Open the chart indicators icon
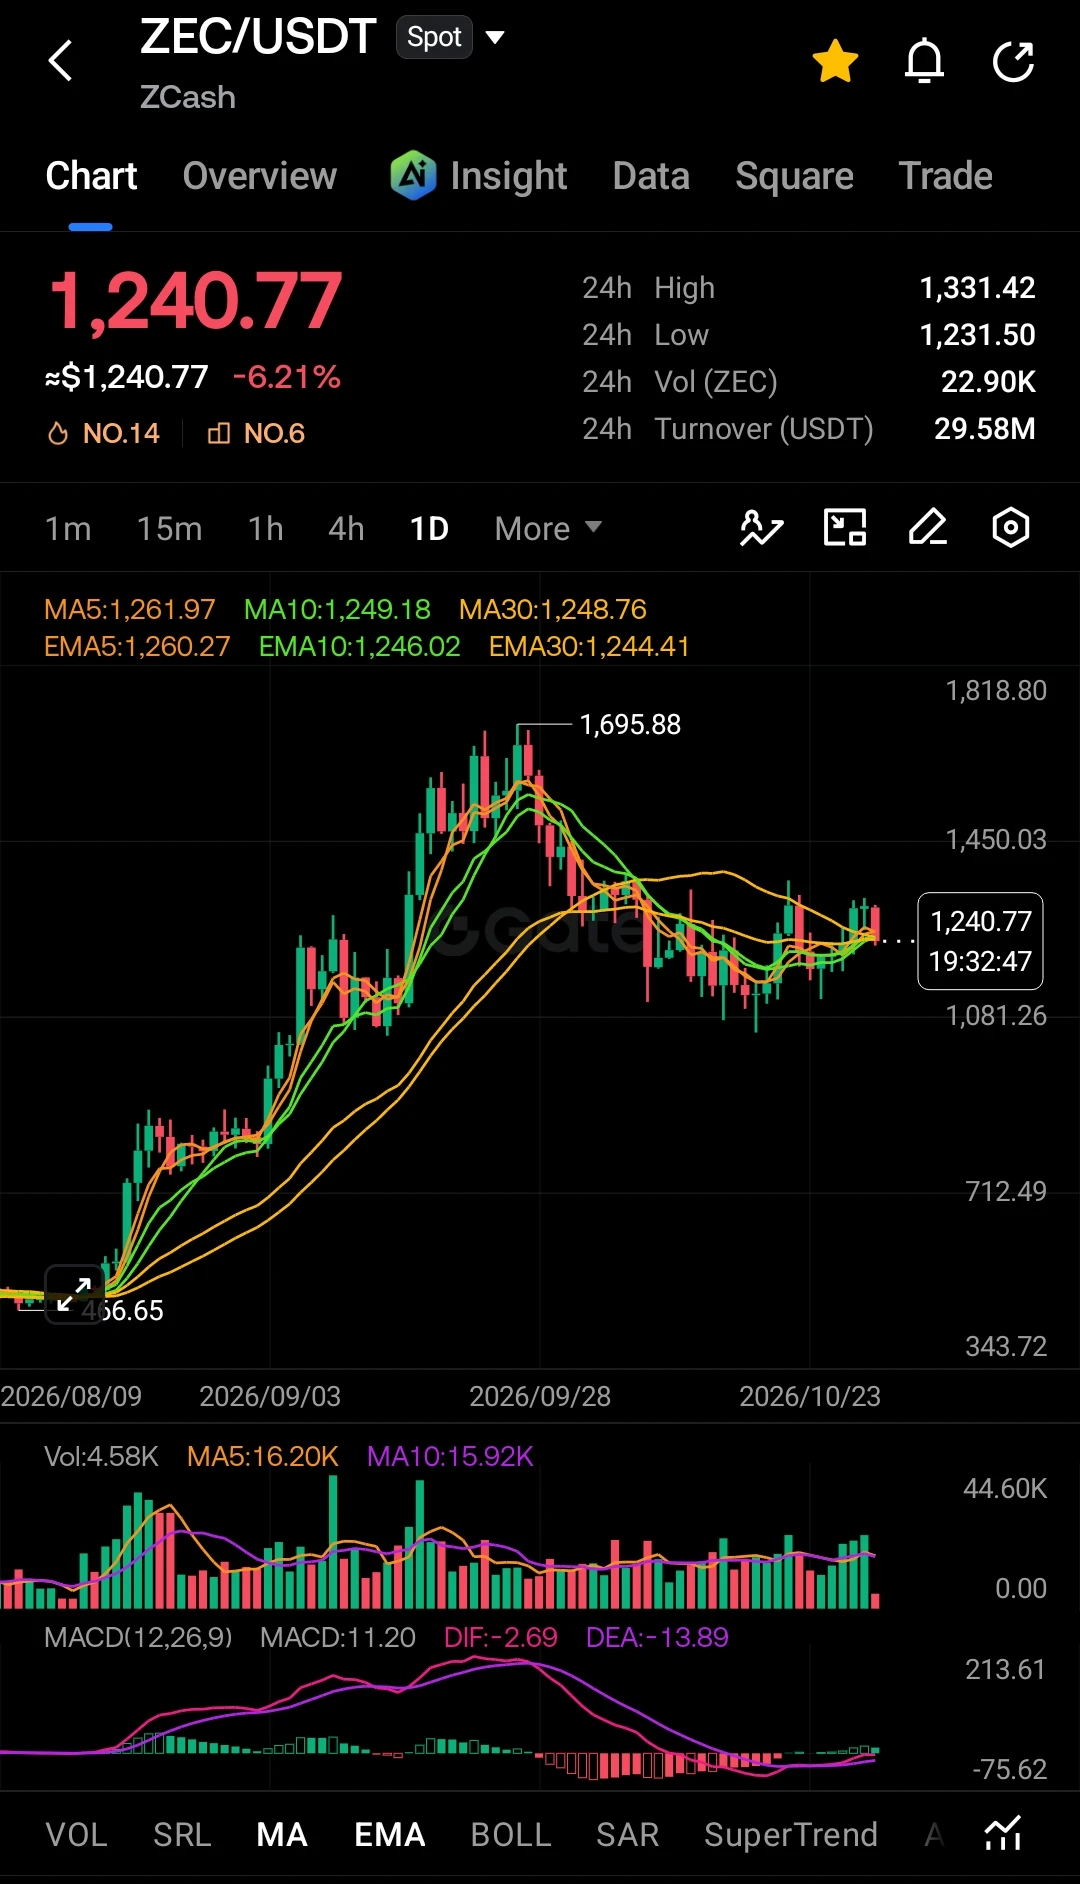Screen dimensions: 1080x1884 tap(761, 528)
